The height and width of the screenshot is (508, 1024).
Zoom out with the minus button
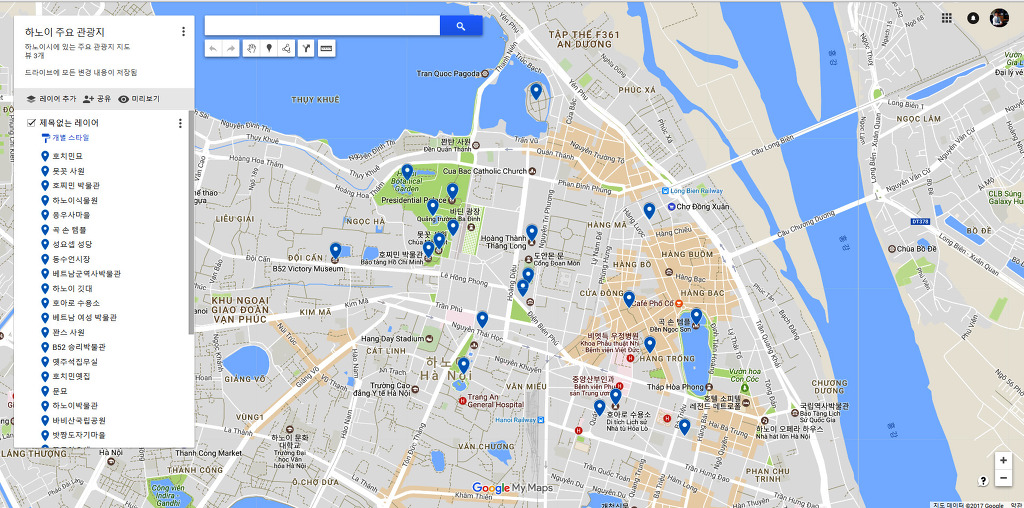tap(1003, 478)
